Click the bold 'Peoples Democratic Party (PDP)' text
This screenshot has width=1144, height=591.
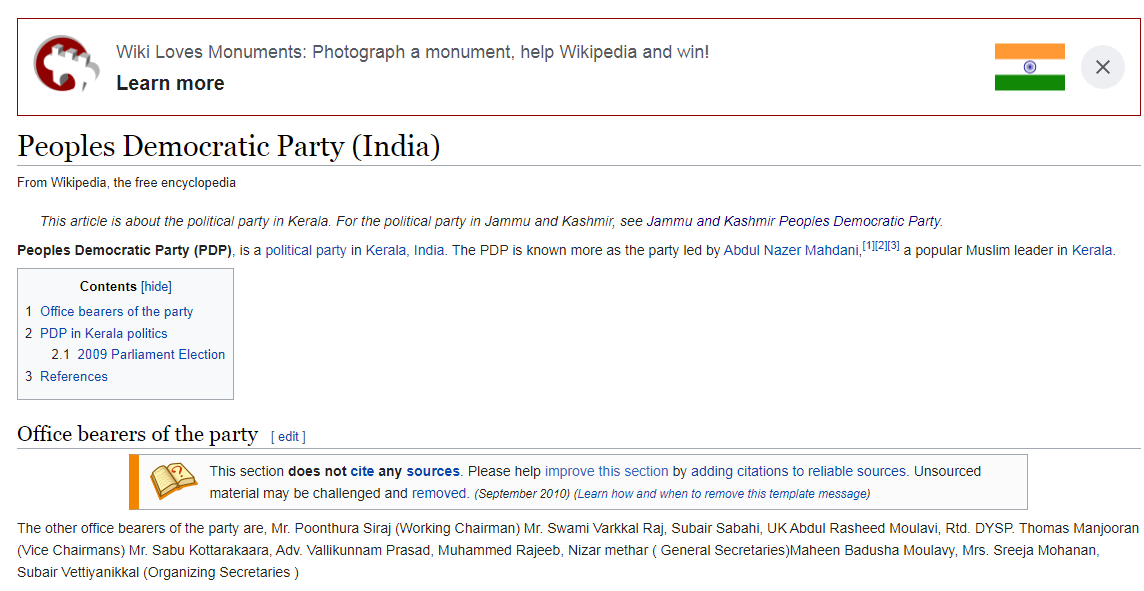coord(124,250)
